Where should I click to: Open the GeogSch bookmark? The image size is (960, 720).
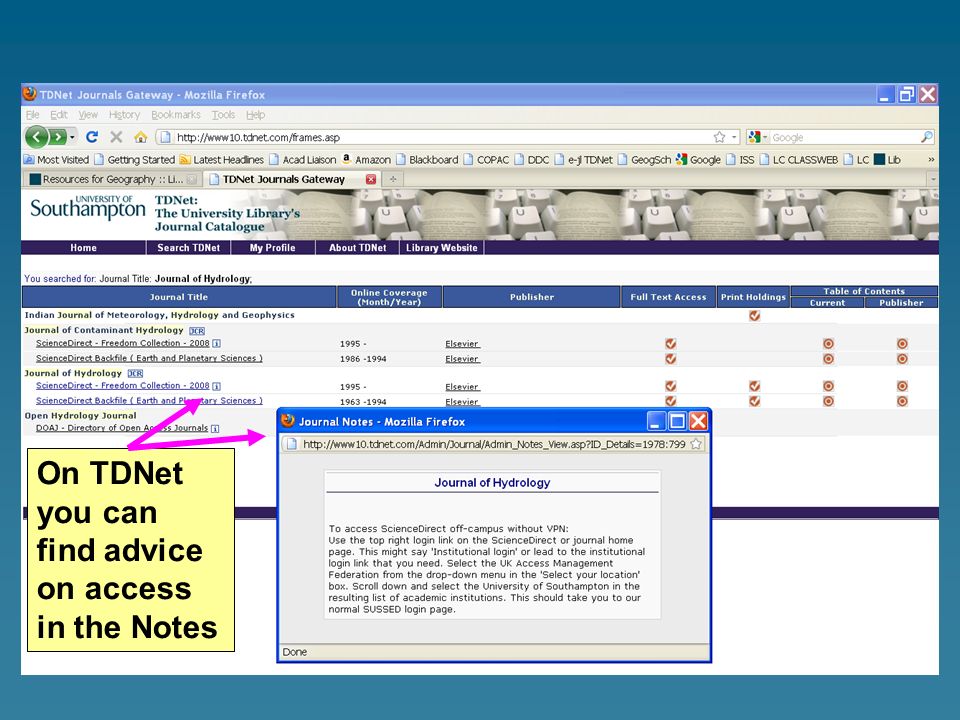pos(645,160)
